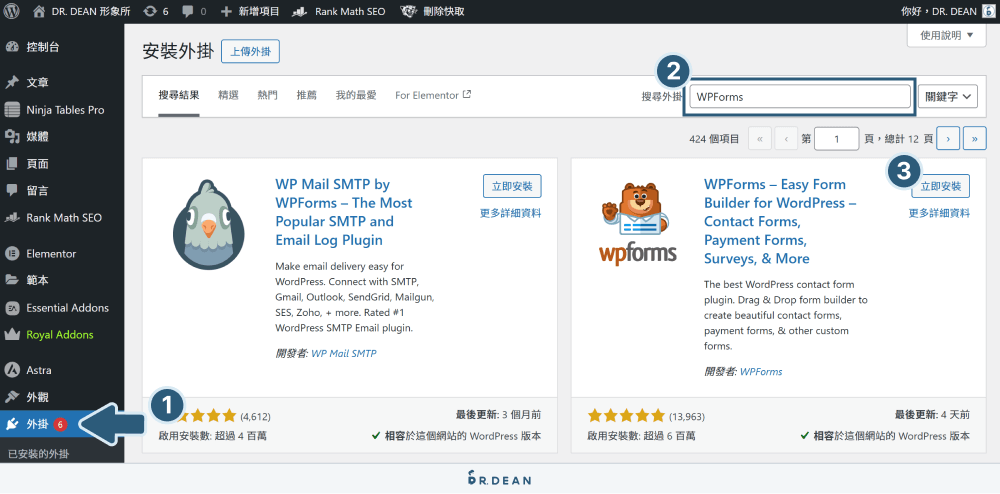Click WP Mail SMTP pigeon plugin icon
The image size is (1000, 494).
209,224
